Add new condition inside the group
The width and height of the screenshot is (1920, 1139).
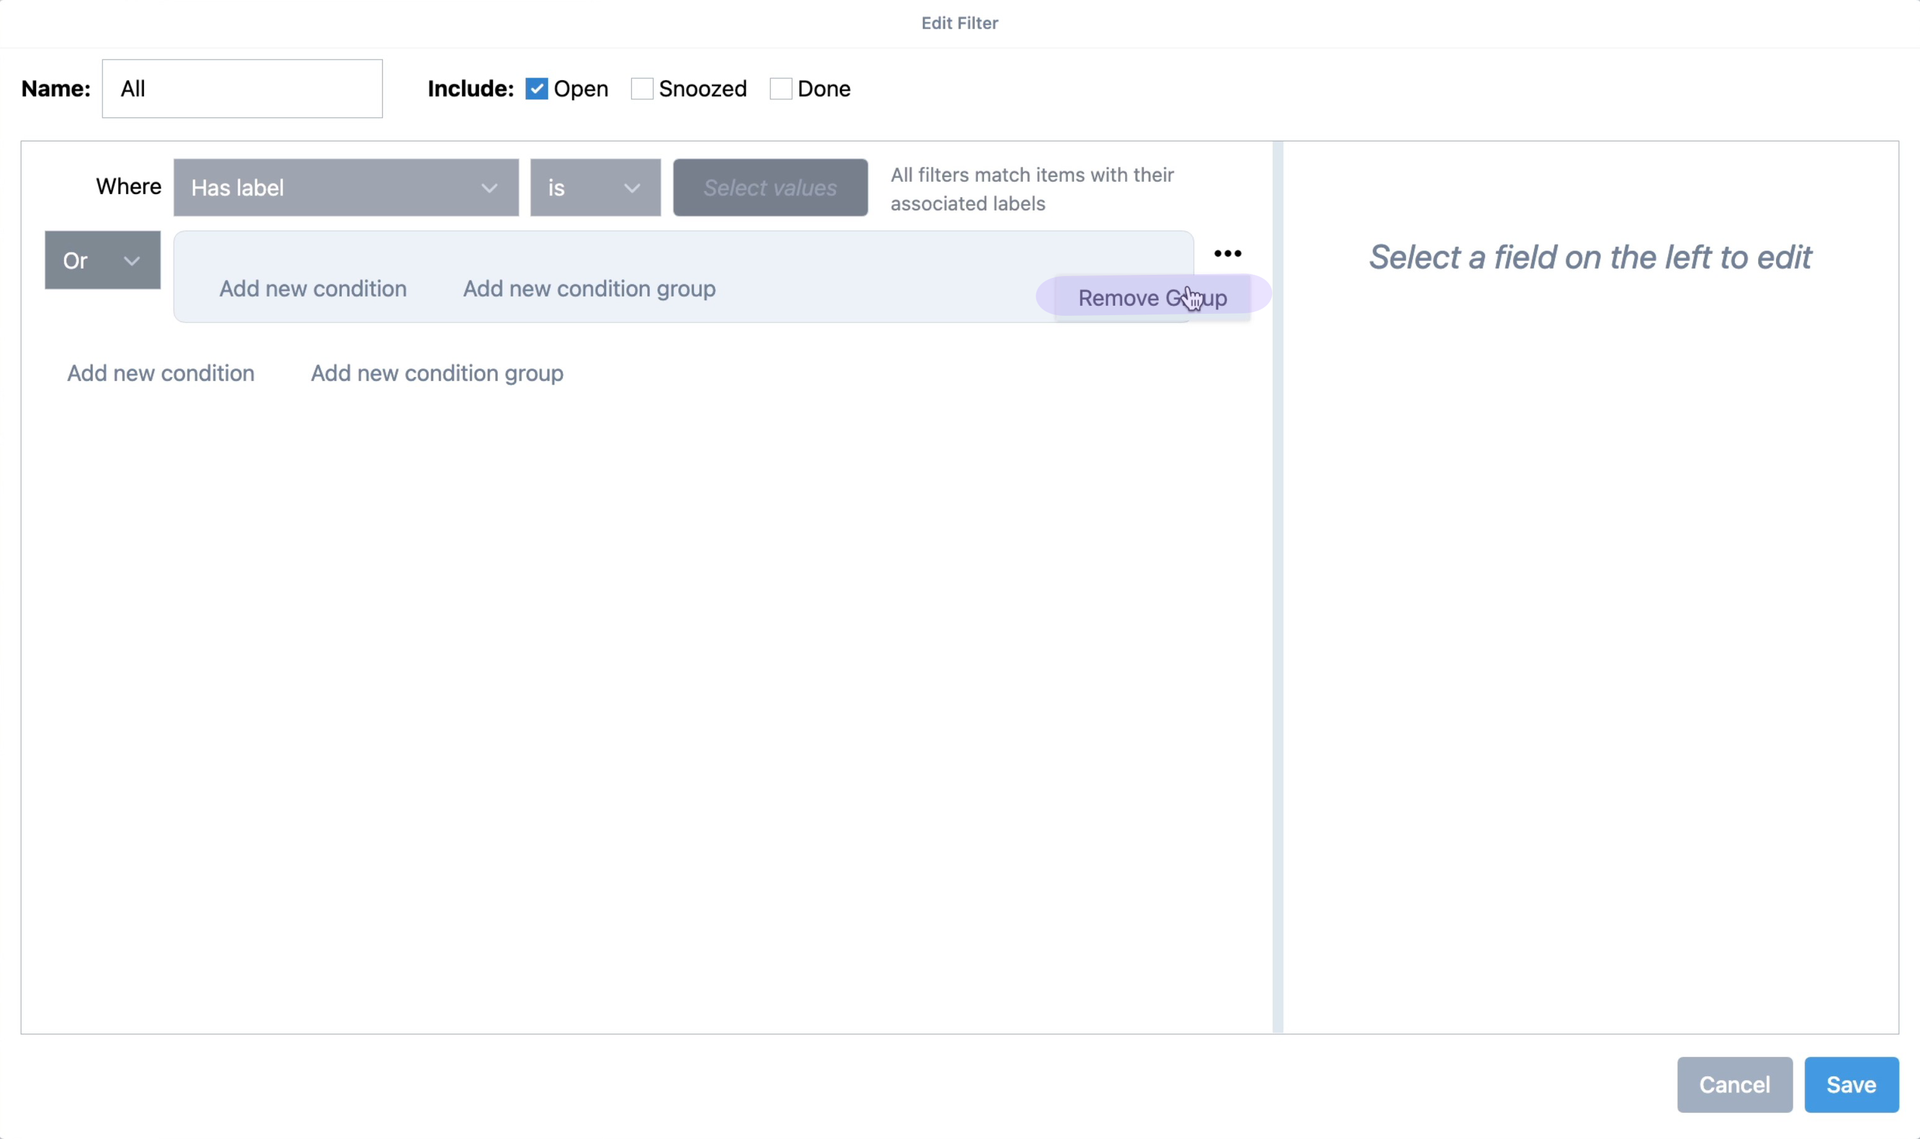[x=313, y=288]
